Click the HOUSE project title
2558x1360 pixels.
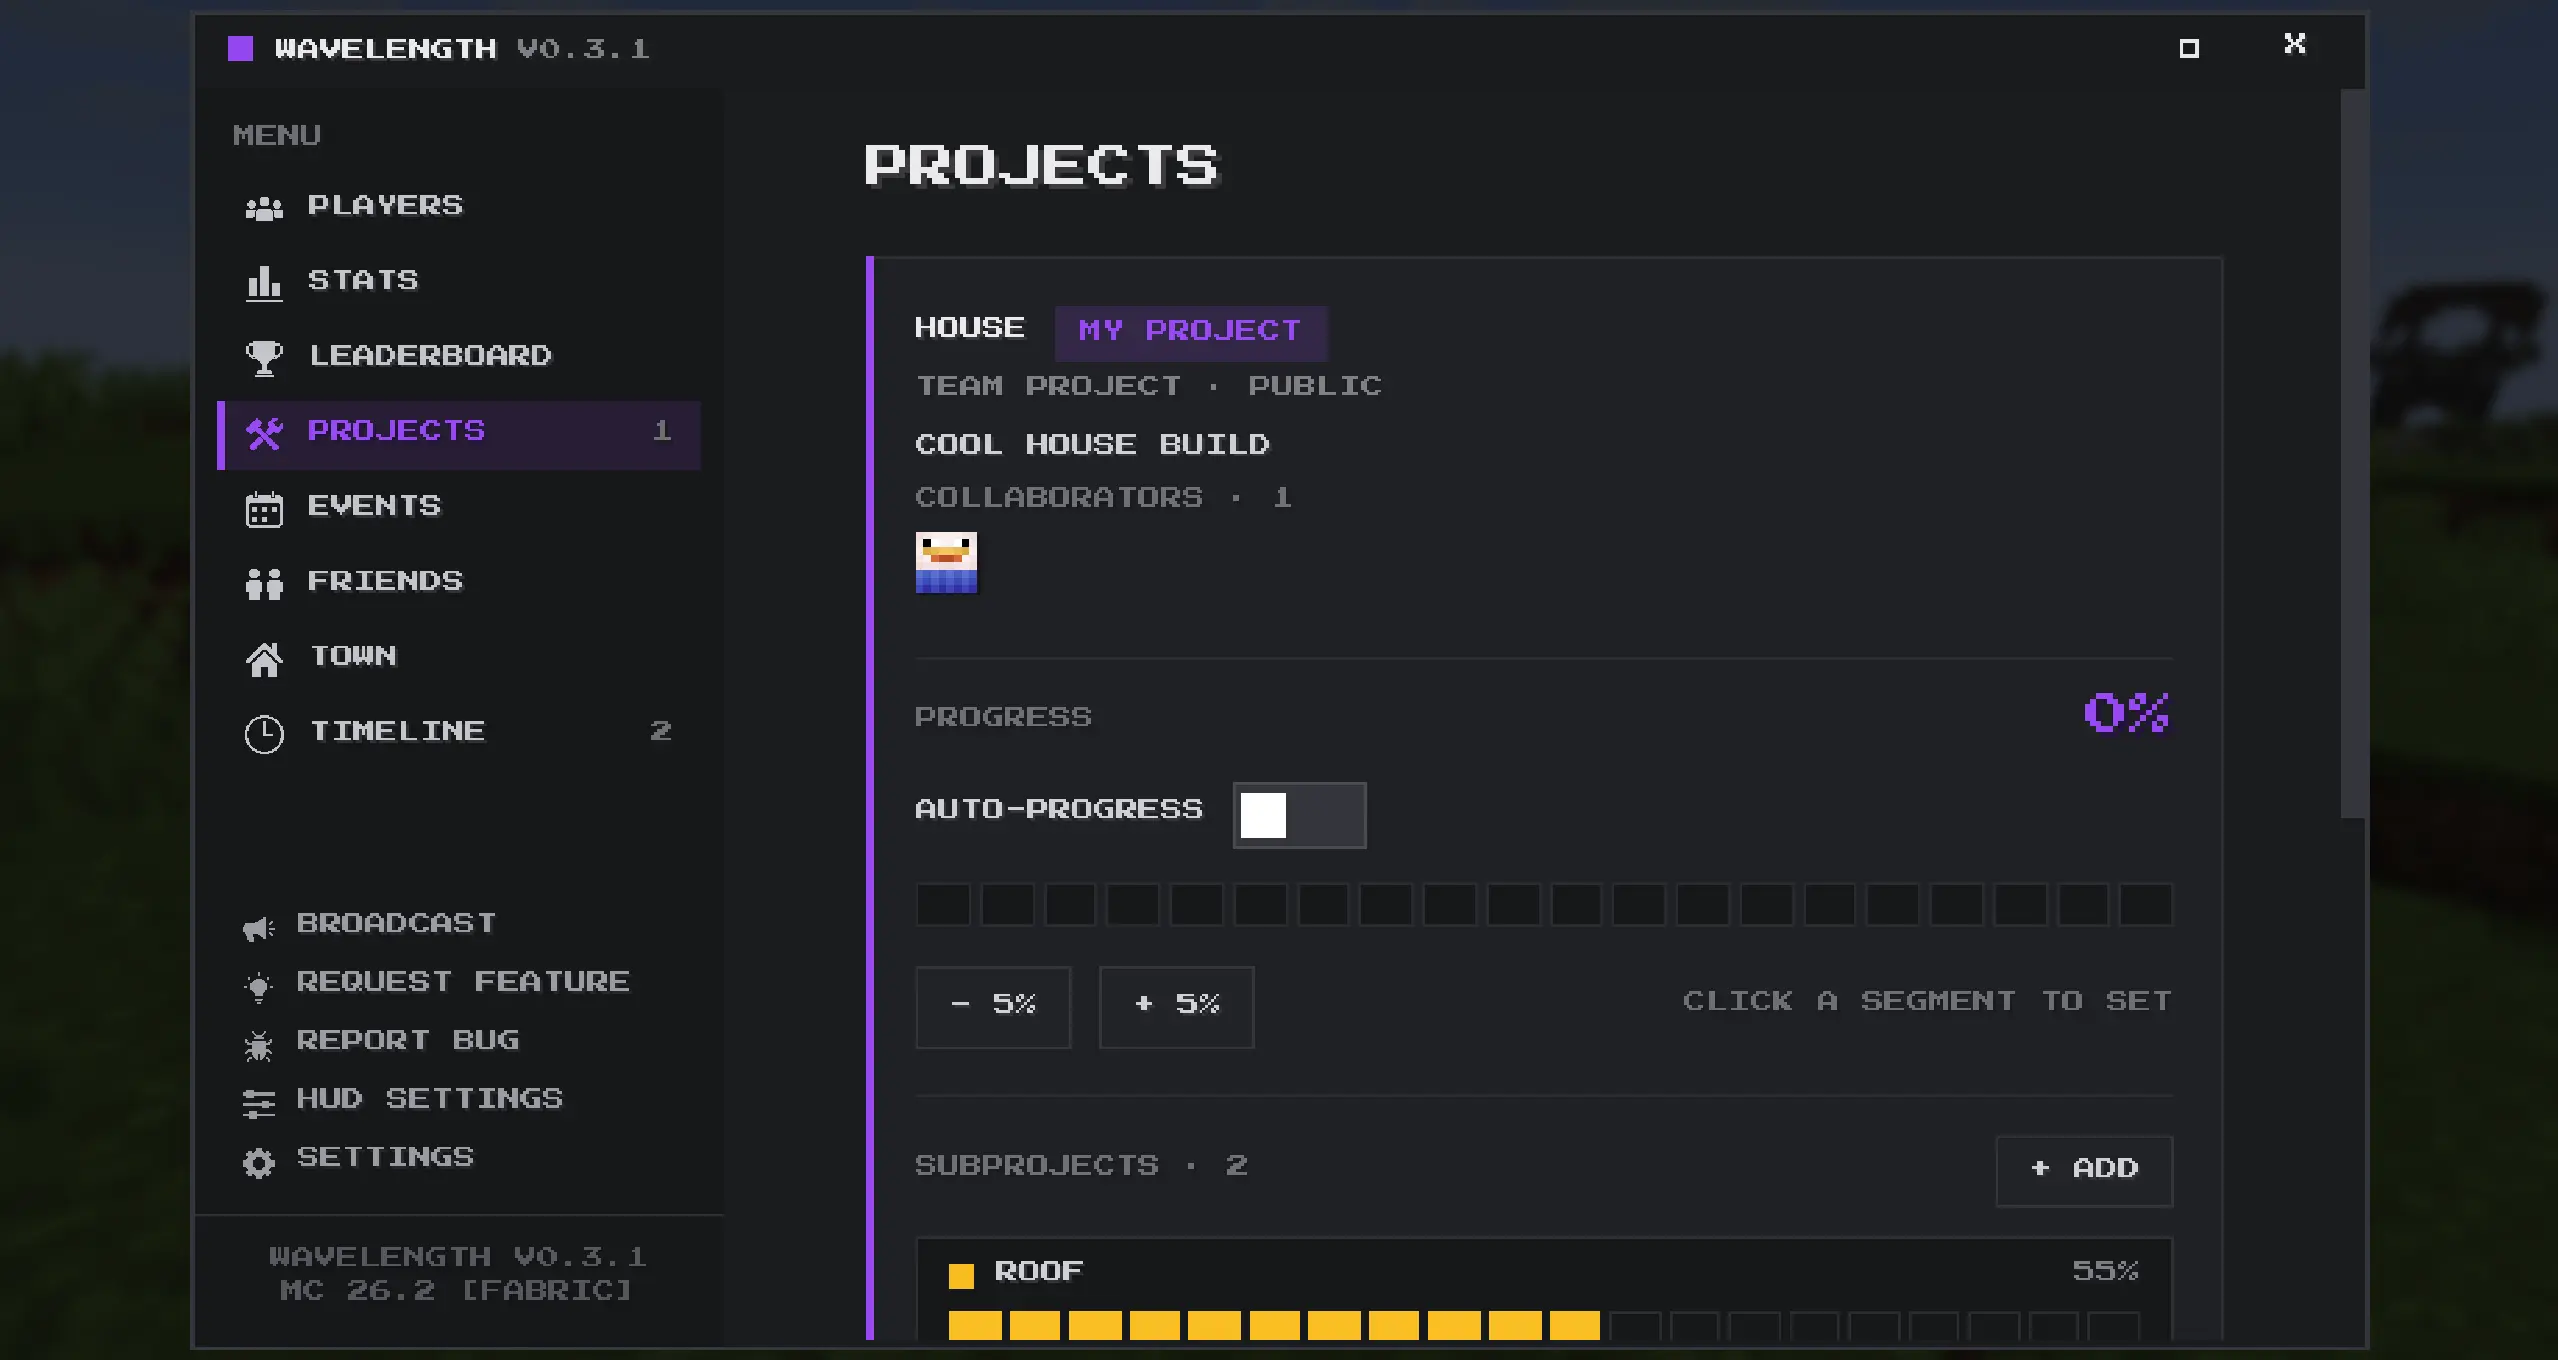(x=970, y=328)
